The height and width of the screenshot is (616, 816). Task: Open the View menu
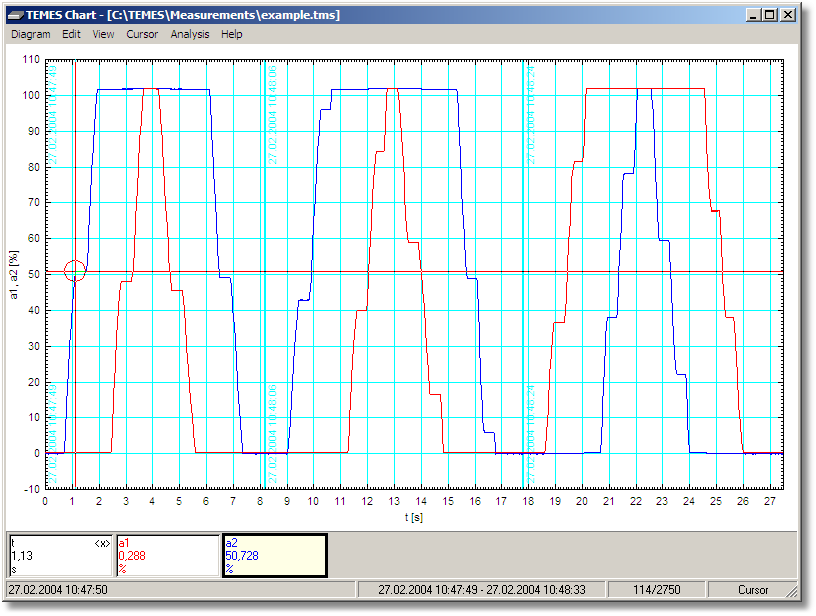(103, 34)
